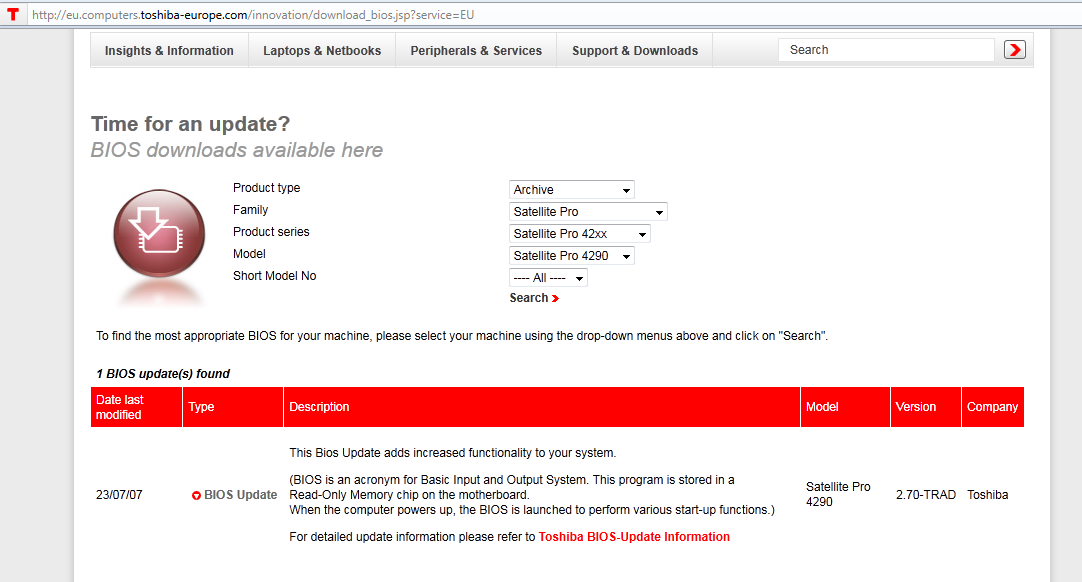Image resolution: width=1082 pixels, height=582 pixels.
Task: Open the Family dropdown showing Satellite Pro
Action: (x=588, y=212)
